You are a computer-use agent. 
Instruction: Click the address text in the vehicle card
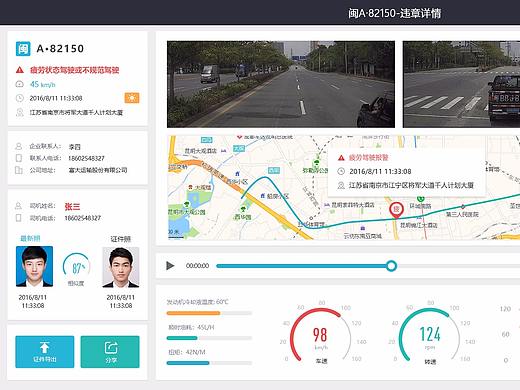tap(76, 112)
